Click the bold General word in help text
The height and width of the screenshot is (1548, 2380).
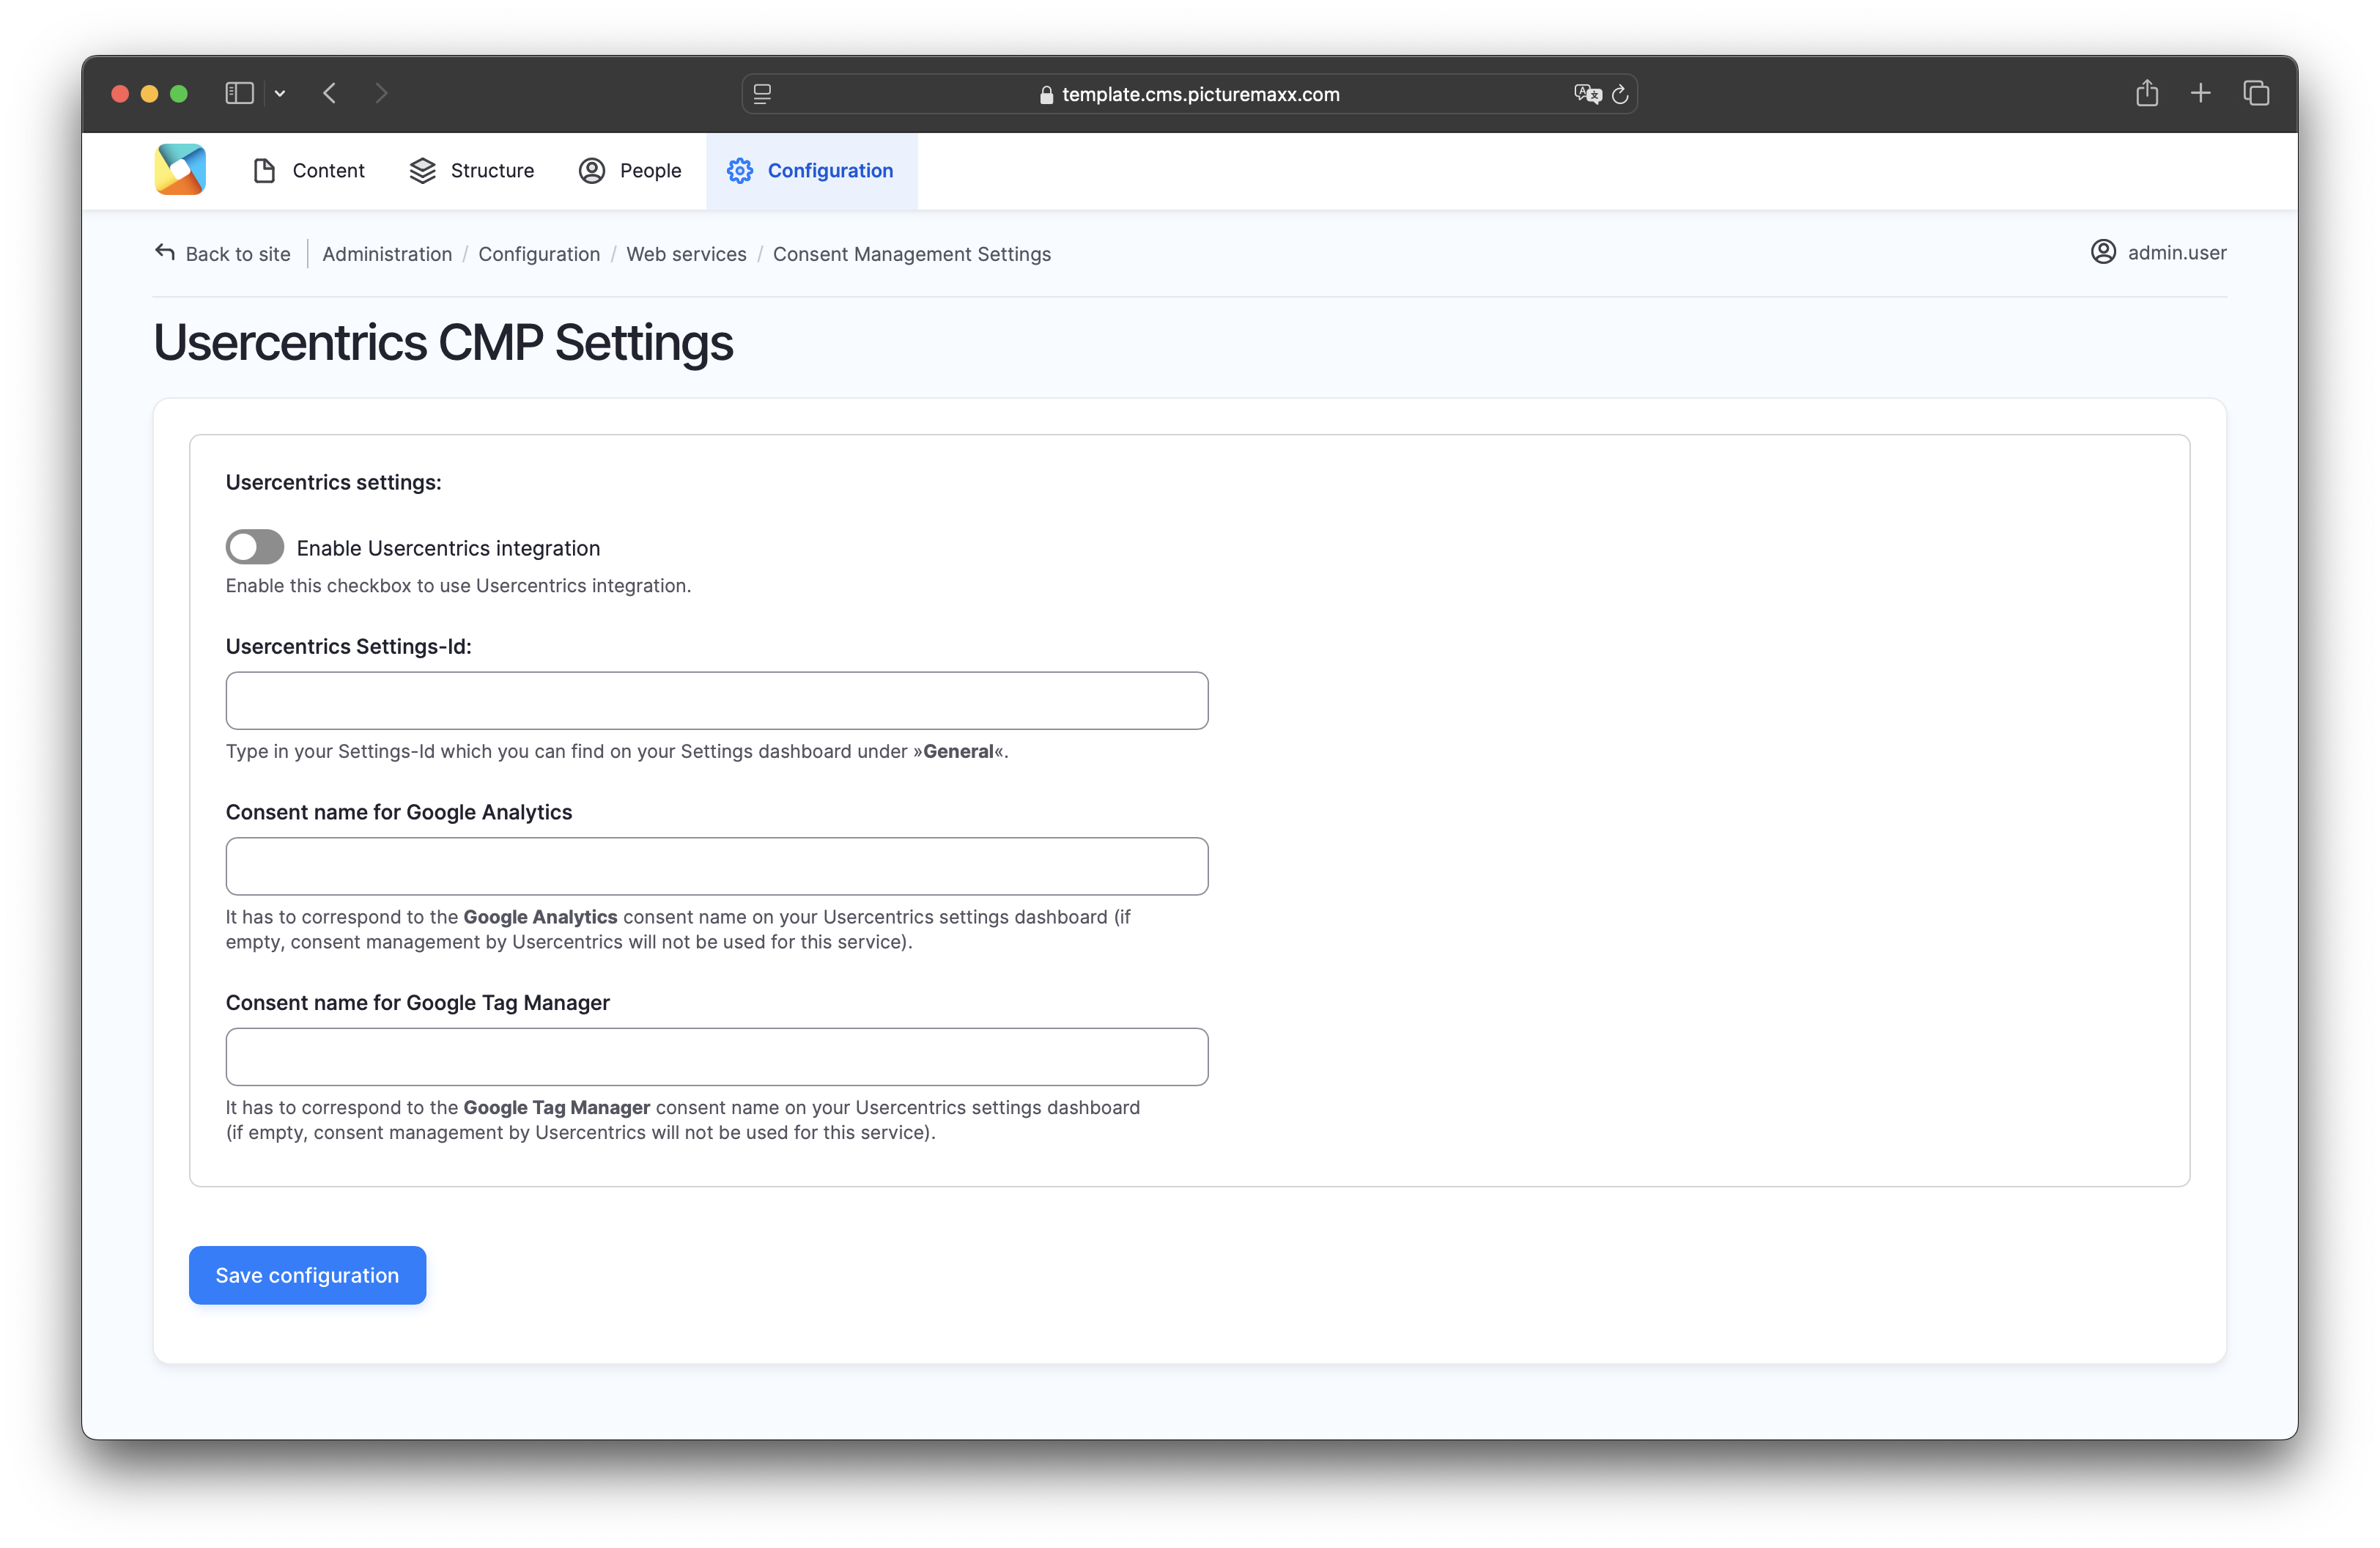coord(958,751)
